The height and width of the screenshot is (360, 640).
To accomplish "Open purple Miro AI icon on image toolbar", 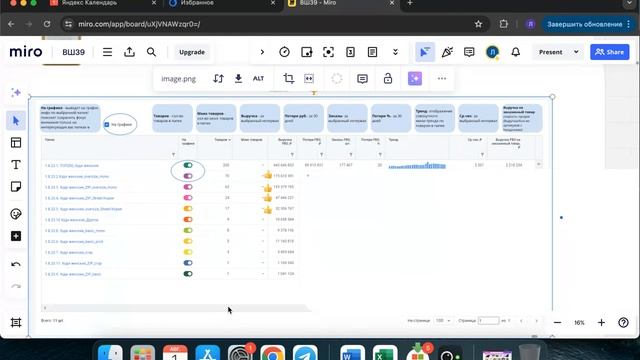I will pyautogui.click(x=415, y=78).
